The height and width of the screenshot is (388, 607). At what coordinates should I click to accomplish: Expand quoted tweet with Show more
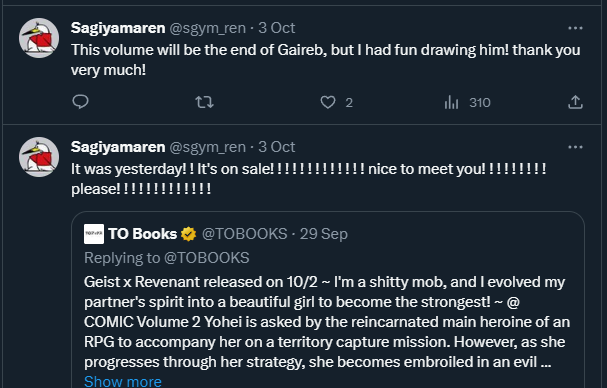[123, 381]
